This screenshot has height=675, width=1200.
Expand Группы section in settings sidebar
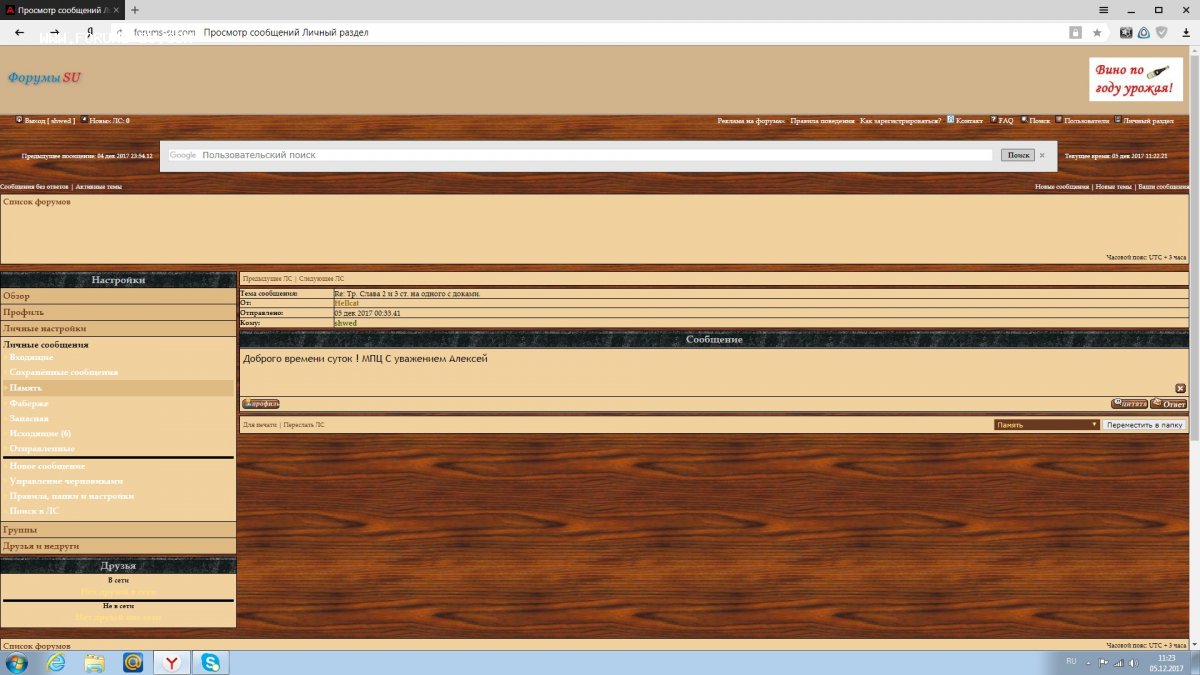coord(20,530)
